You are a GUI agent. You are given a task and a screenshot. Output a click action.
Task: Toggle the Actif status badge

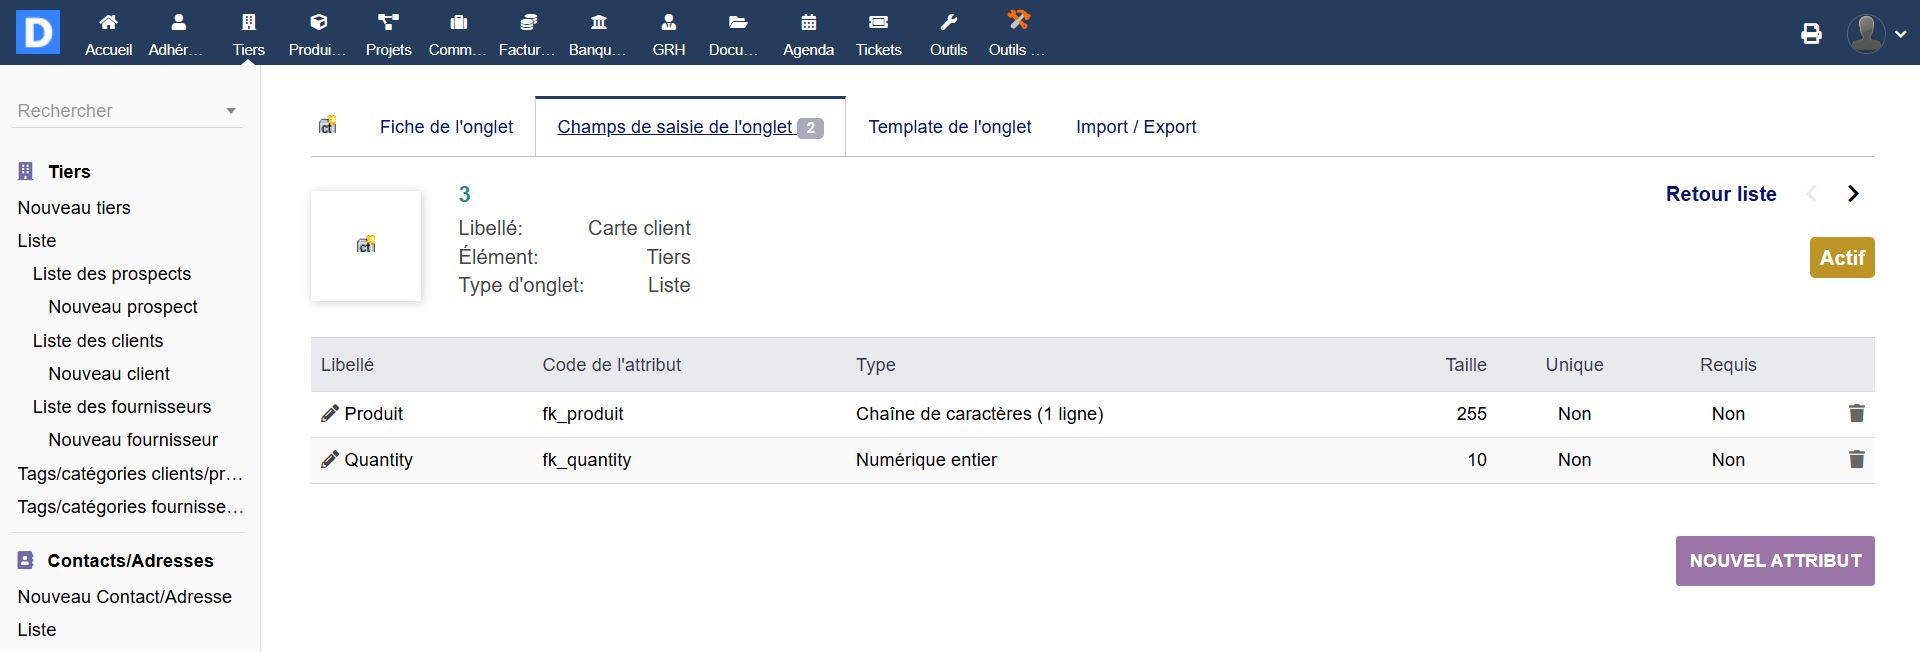point(1841,258)
